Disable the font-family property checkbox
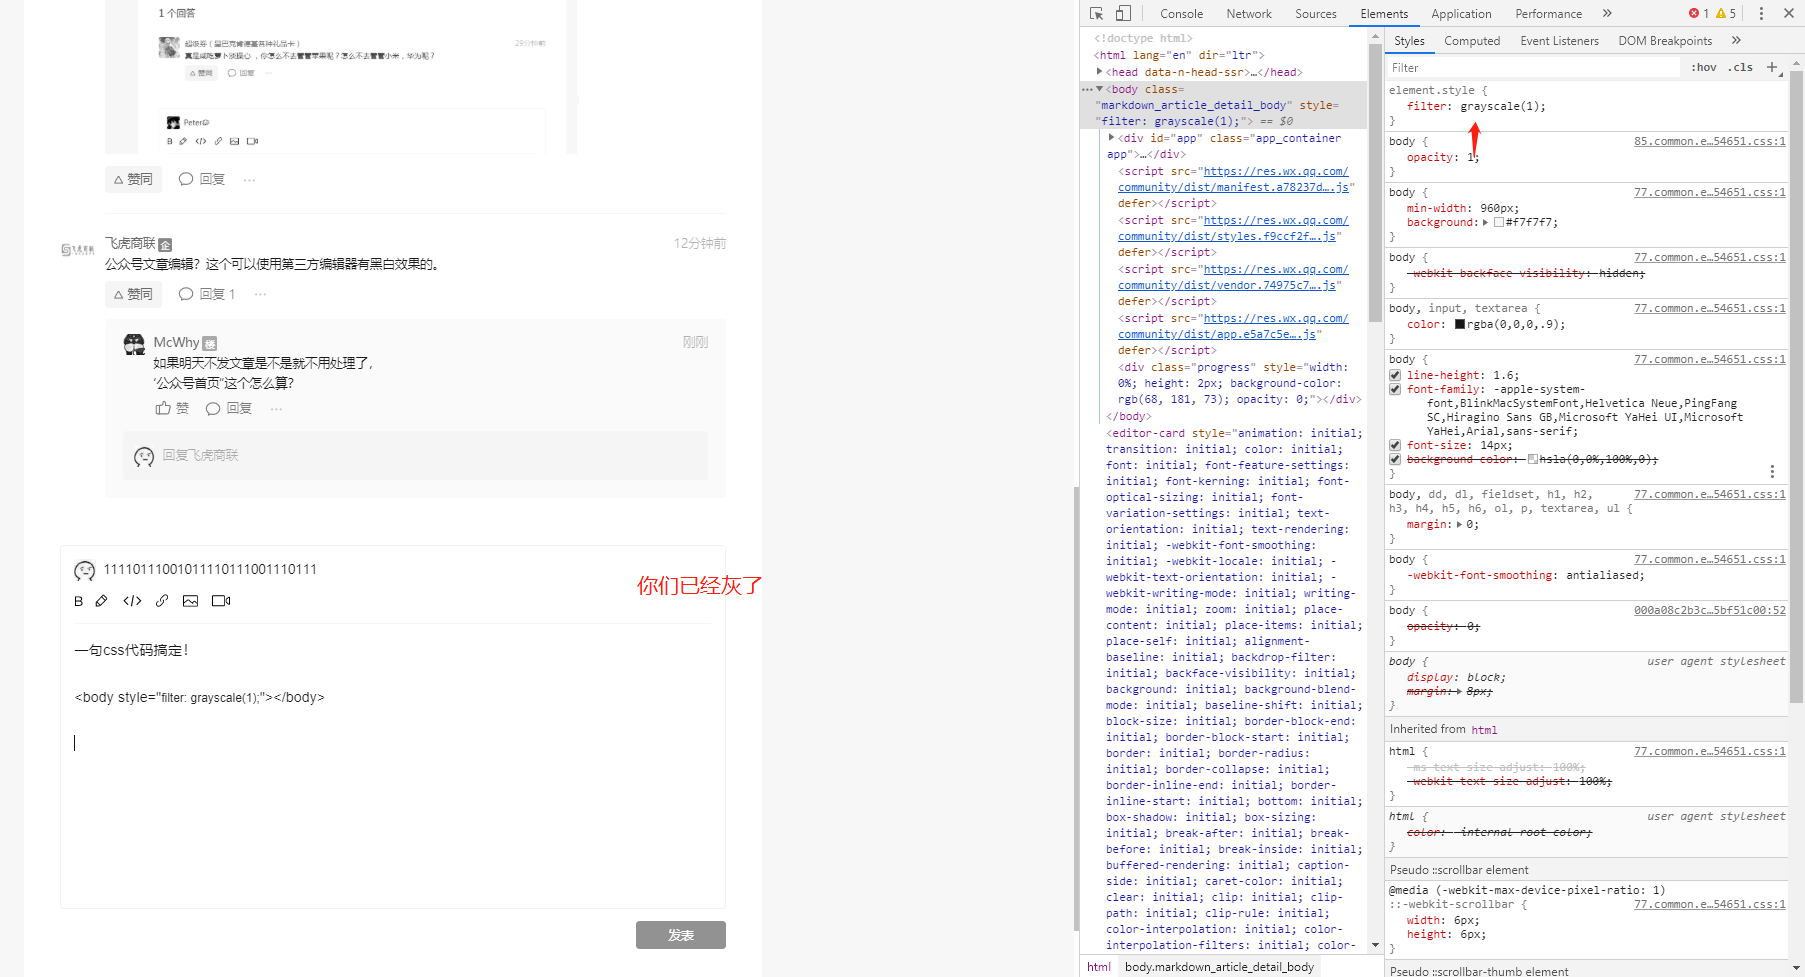This screenshot has height=977, width=1805. click(x=1395, y=389)
